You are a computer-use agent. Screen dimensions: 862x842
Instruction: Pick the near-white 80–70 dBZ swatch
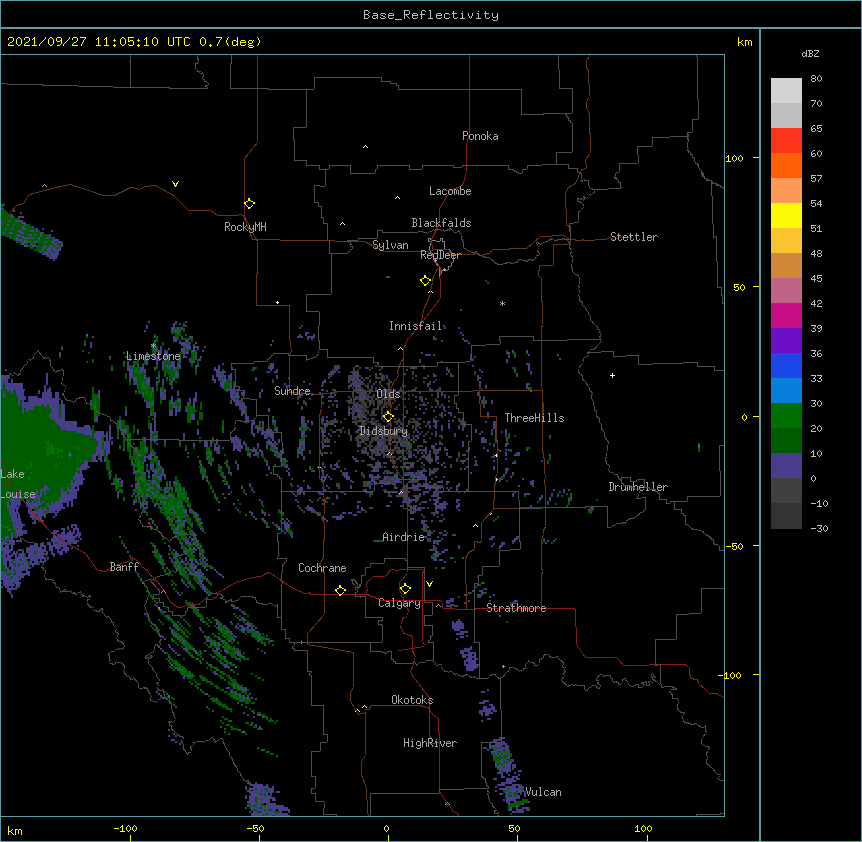786,90
